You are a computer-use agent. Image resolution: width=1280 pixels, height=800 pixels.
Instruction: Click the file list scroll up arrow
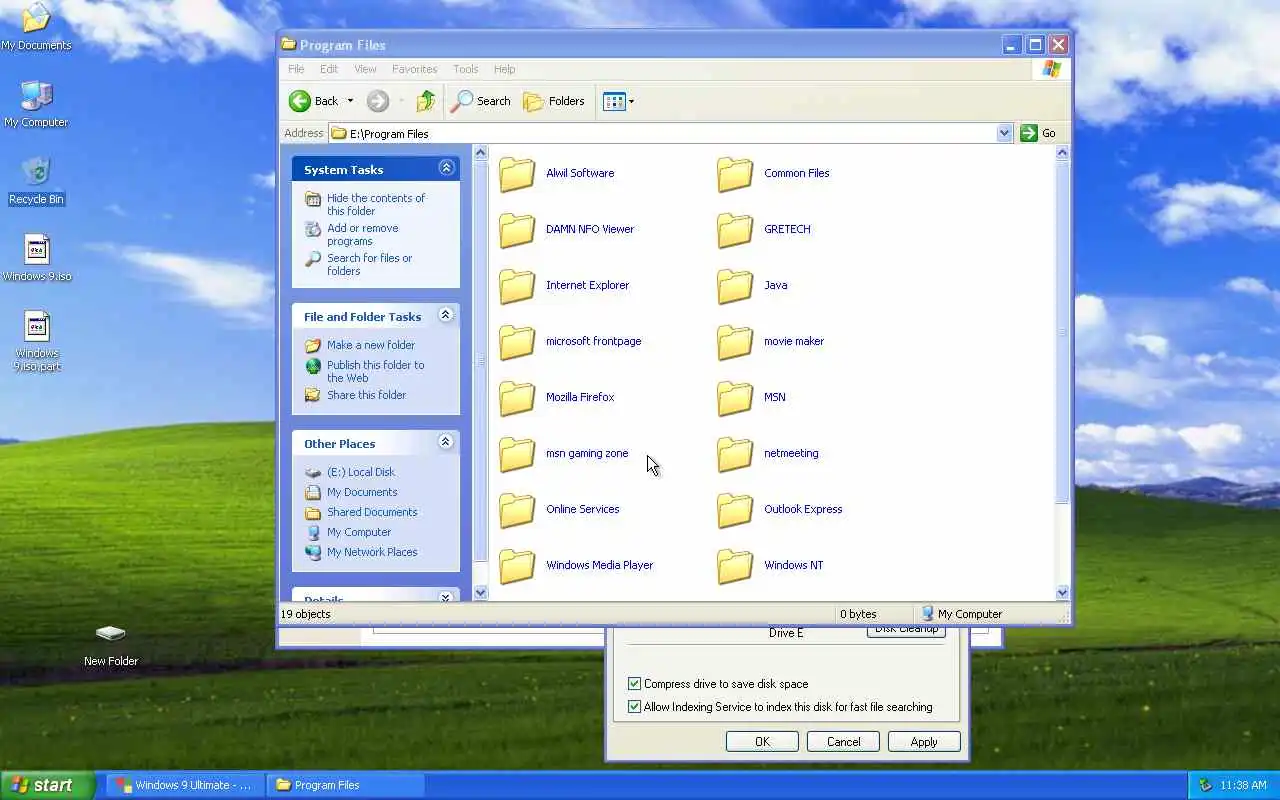[1062, 153]
